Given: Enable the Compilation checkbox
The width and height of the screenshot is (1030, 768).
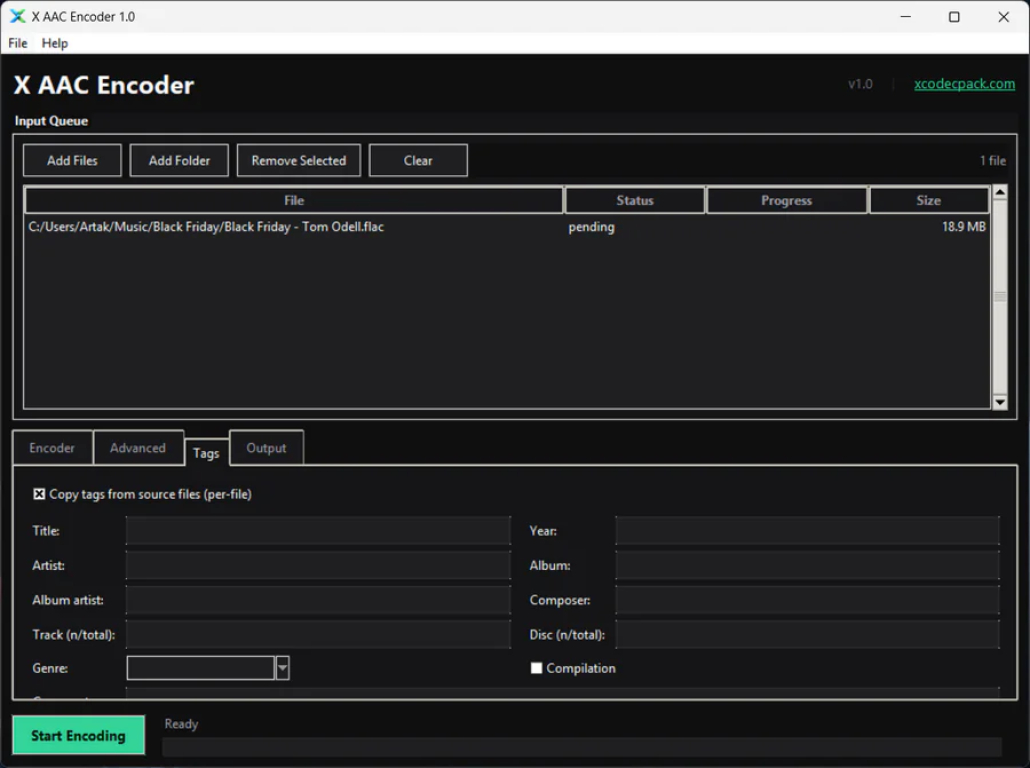Looking at the screenshot, I should click(x=537, y=668).
